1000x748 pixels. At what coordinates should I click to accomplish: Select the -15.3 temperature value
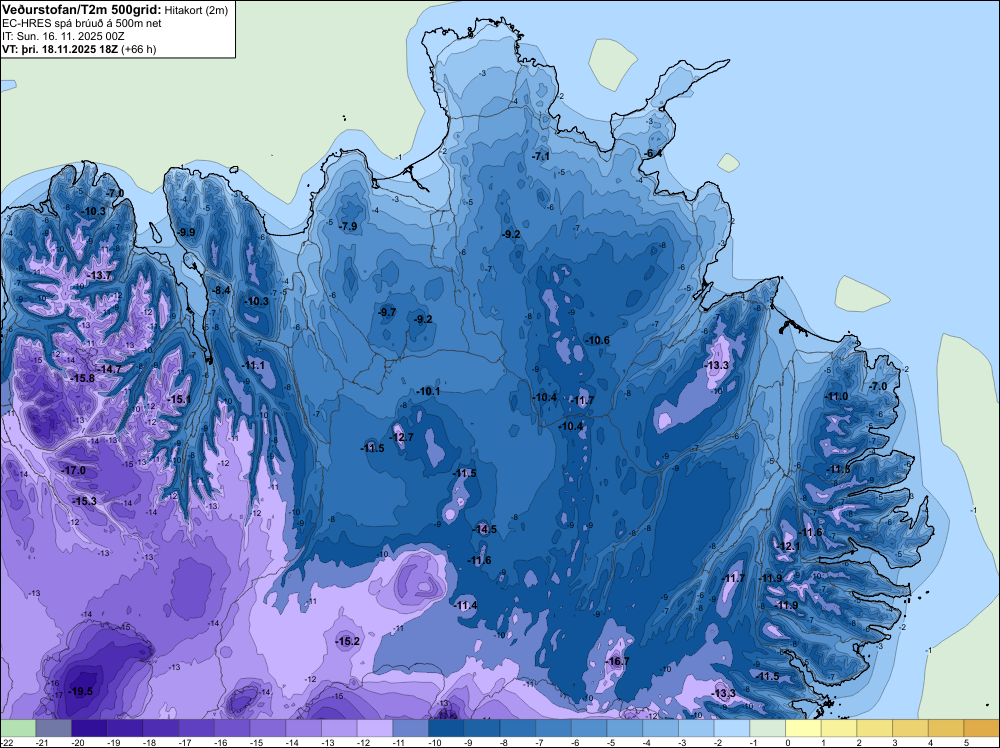click(x=84, y=501)
